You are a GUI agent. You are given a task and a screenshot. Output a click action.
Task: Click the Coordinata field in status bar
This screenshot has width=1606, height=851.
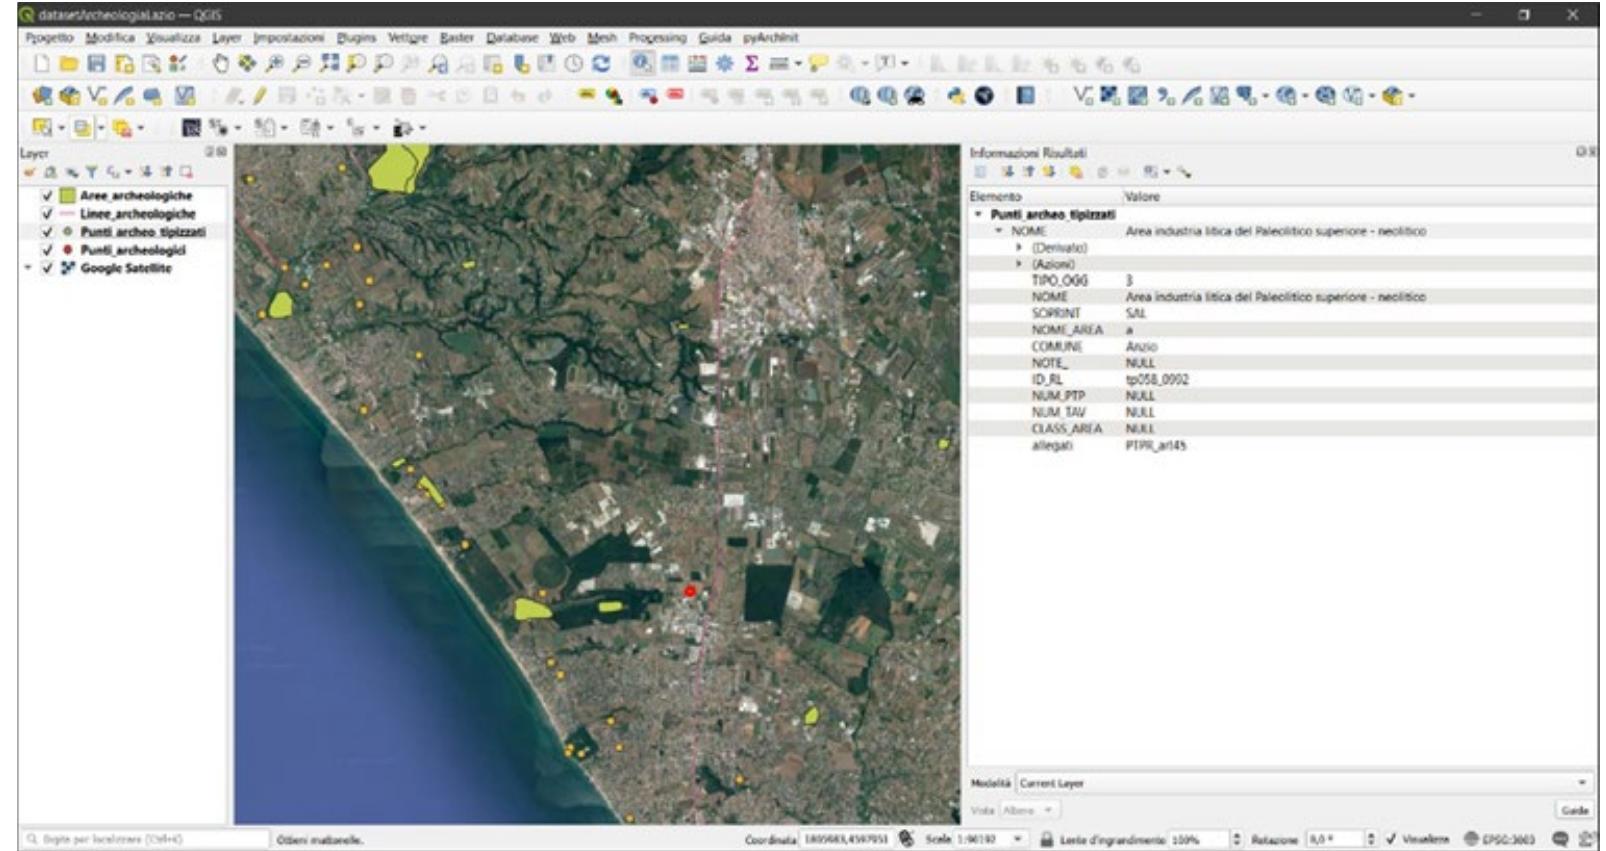(x=849, y=839)
